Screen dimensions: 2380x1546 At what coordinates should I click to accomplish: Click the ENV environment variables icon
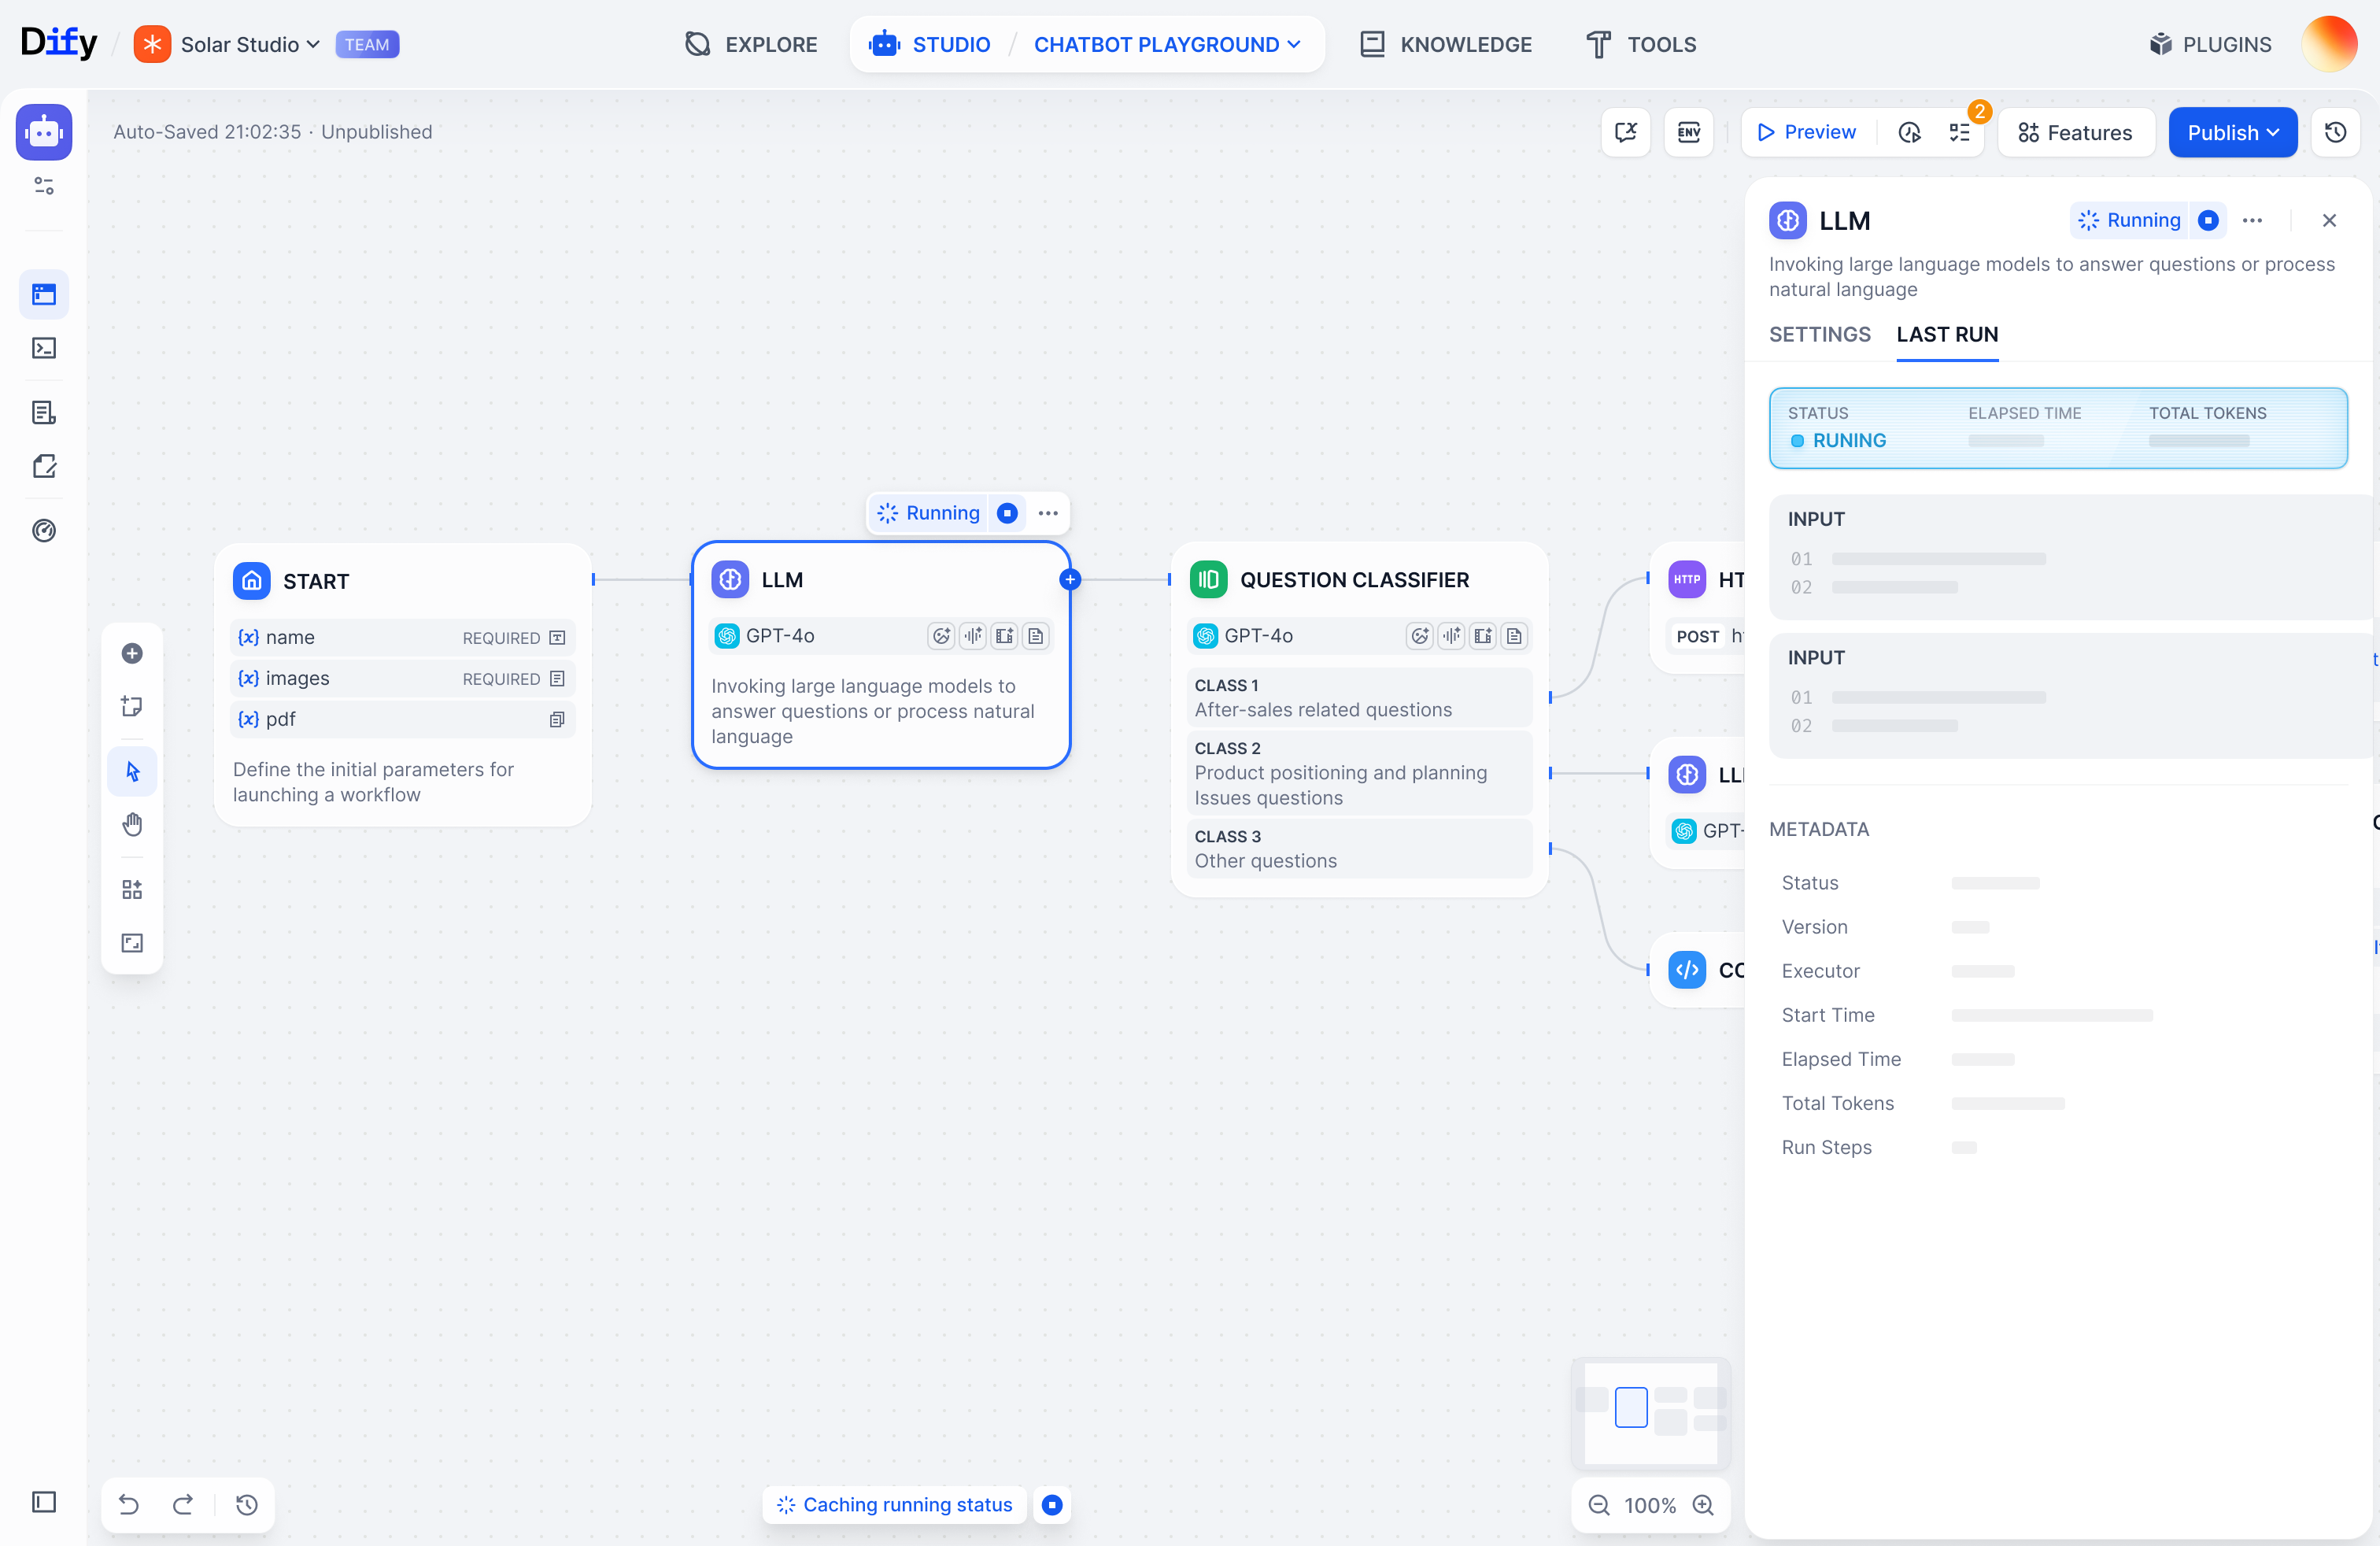(x=1688, y=132)
